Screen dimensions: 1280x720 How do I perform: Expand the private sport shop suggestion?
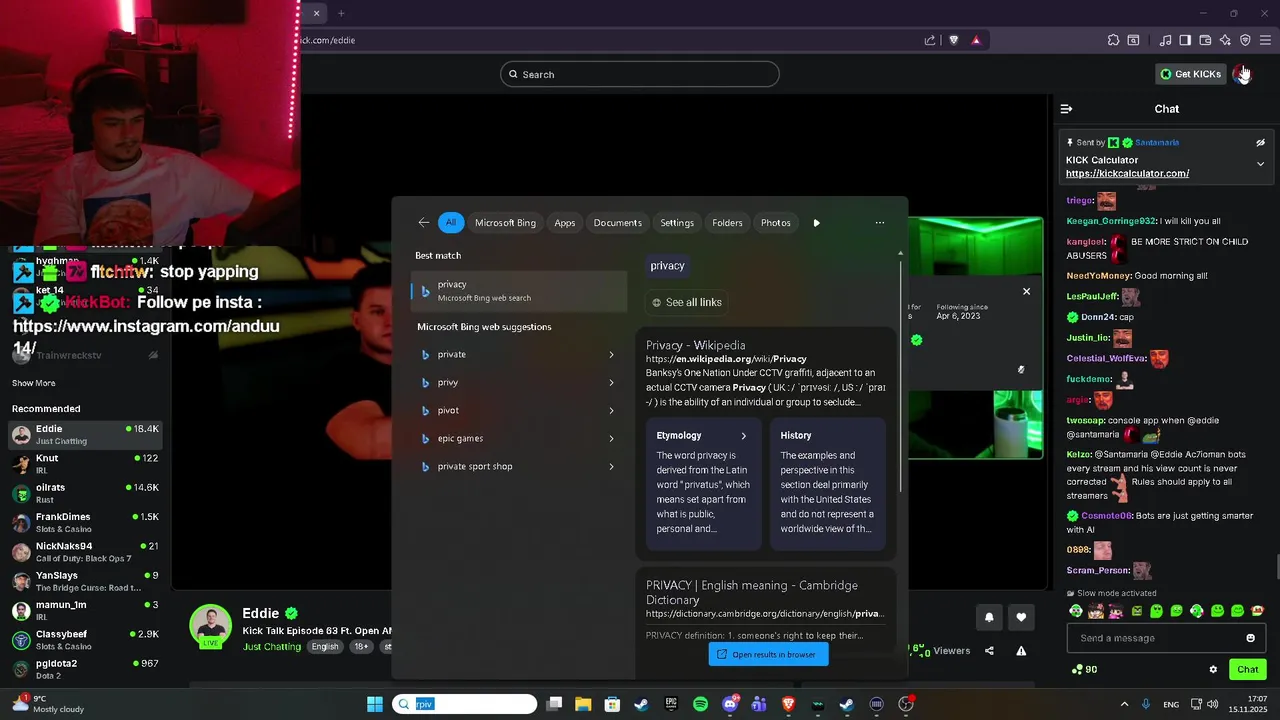[611, 466]
